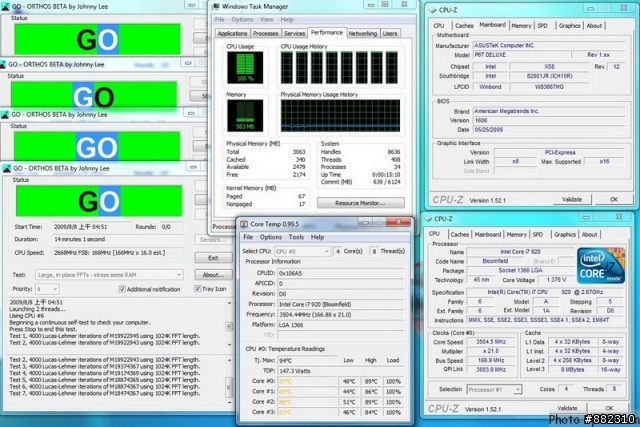Open the View menu in Task Manager
The width and height of the screenshot is (640, 427).
(267, 20)
